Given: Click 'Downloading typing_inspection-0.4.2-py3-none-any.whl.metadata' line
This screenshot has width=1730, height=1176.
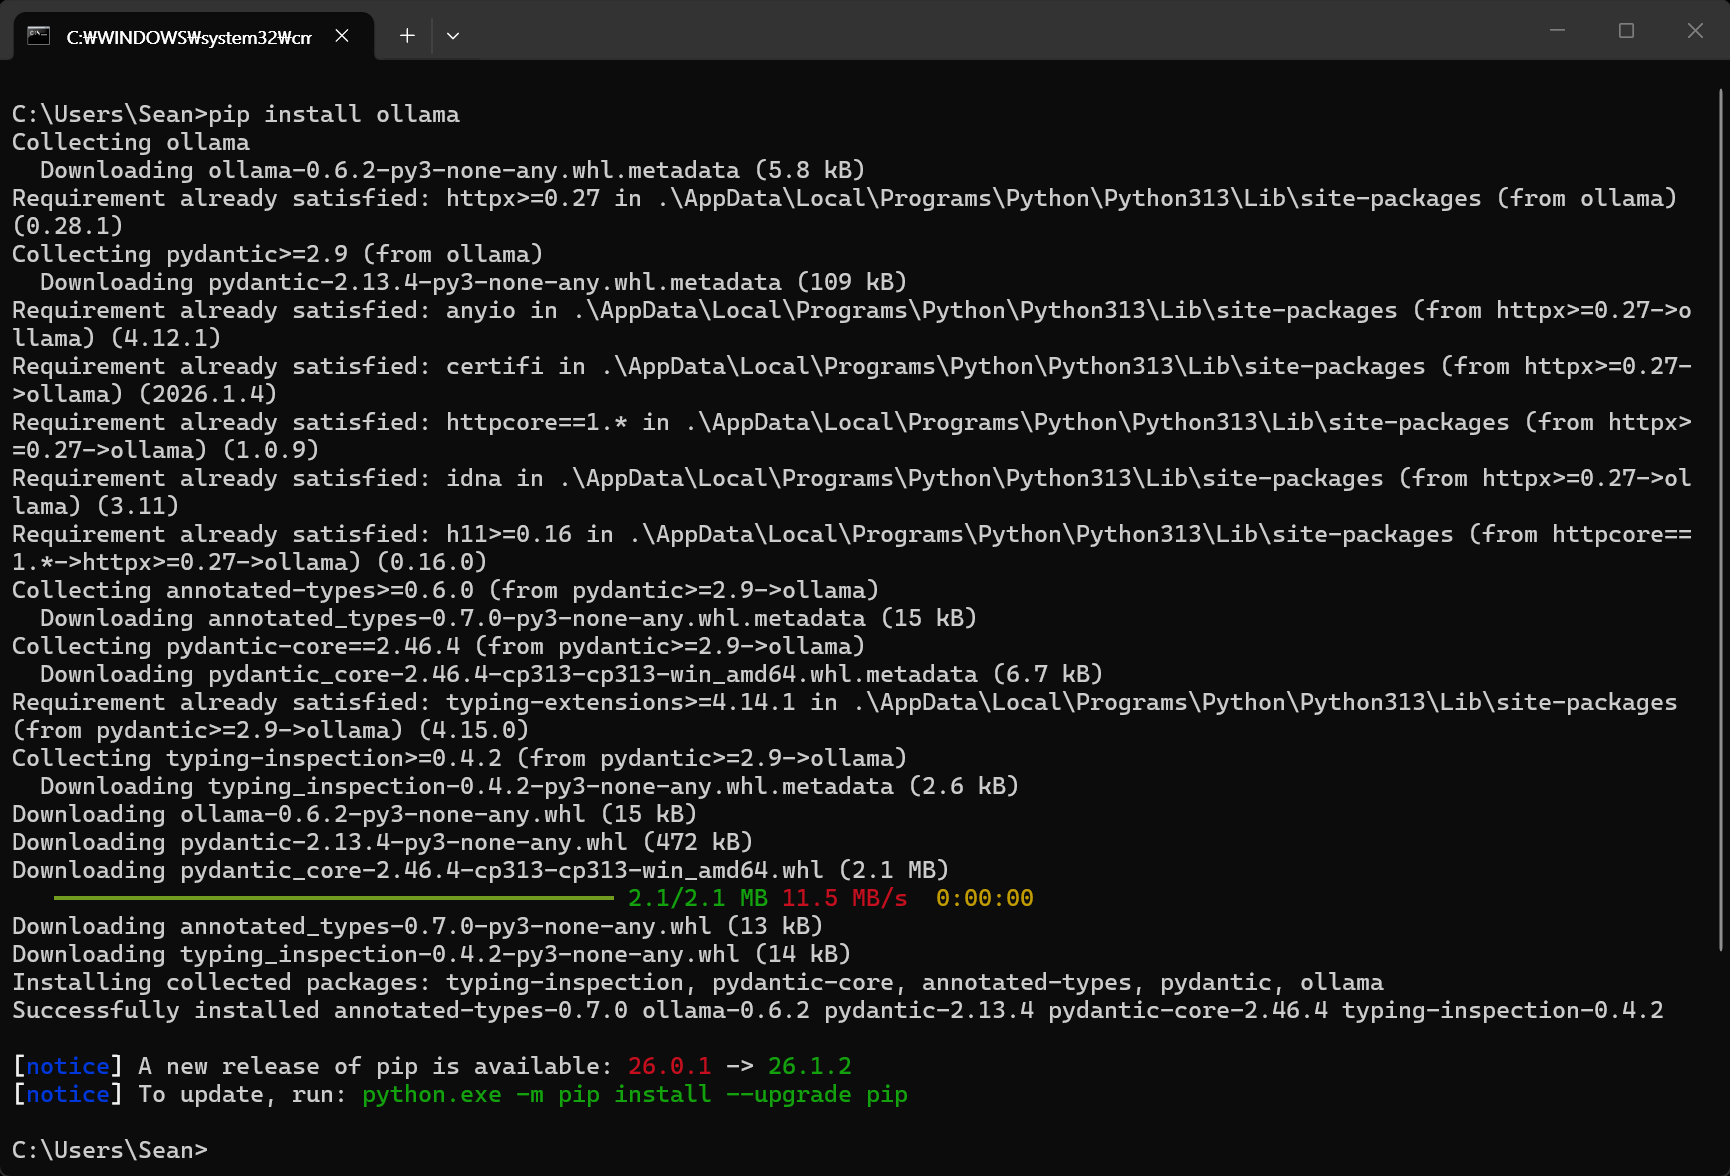Looking at the screenshot, I should (x=529, y=786).
